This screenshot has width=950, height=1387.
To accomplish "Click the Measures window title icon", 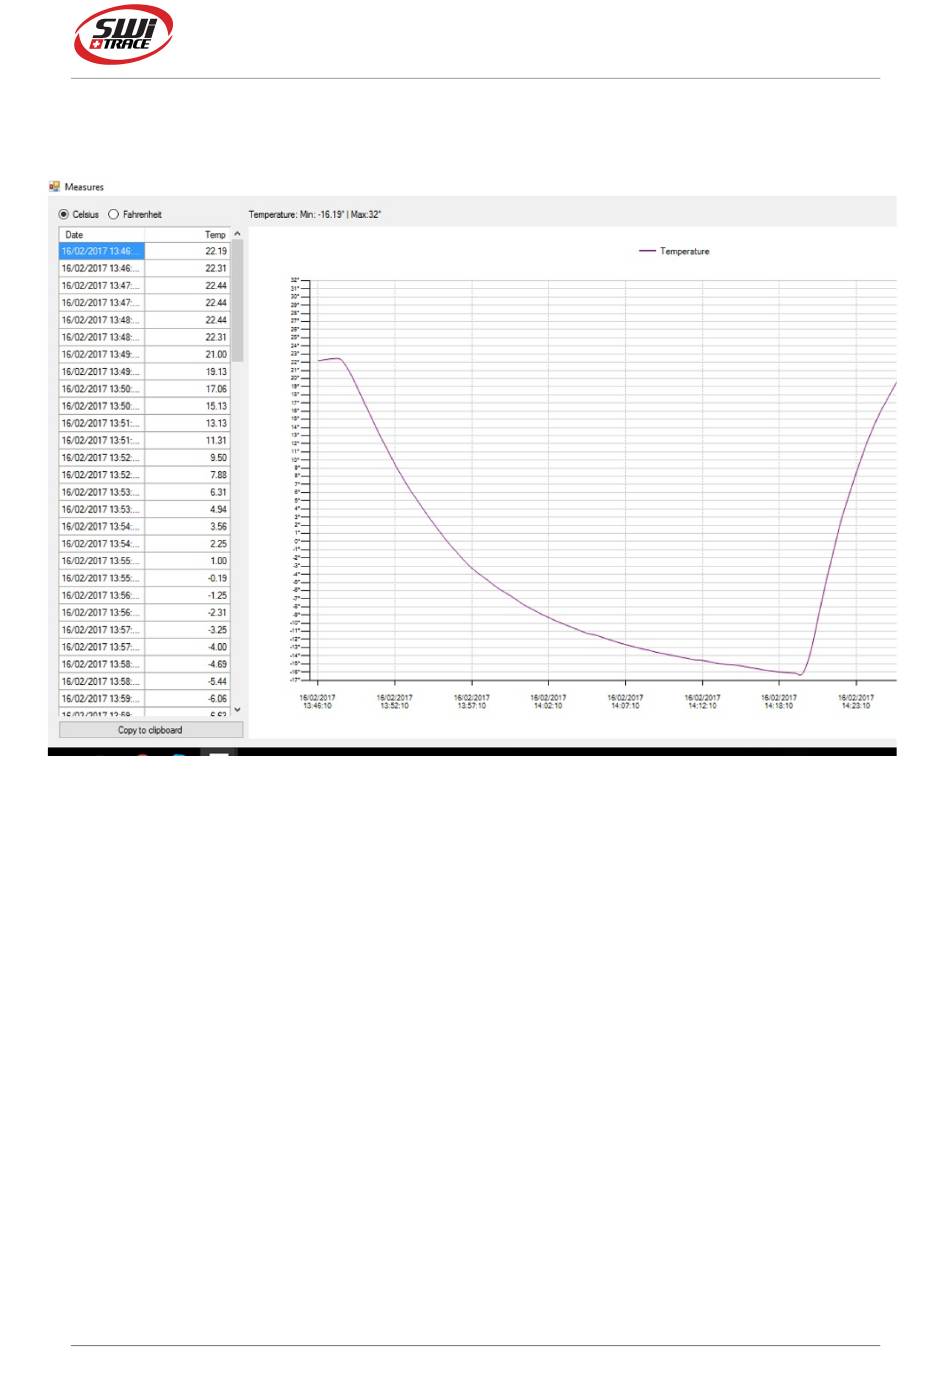I will (x=54, y=186).
